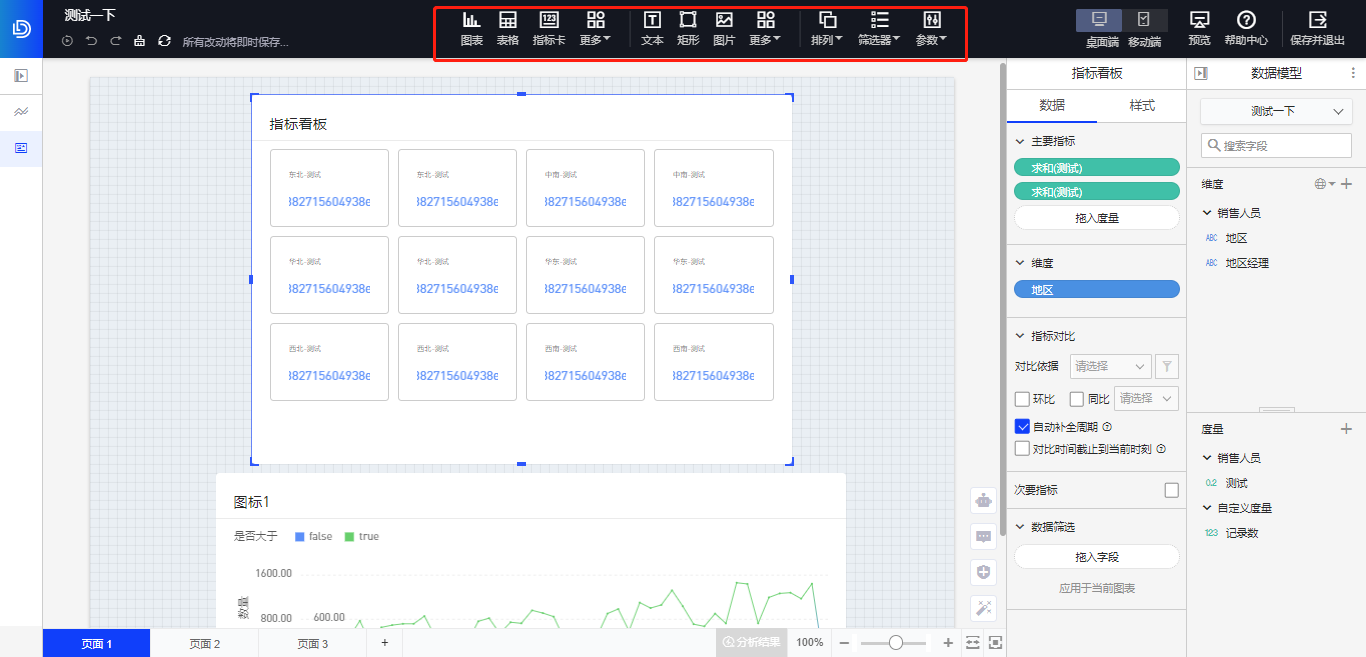
Task: Select the 表格 table tool
Action: point(508,28)
